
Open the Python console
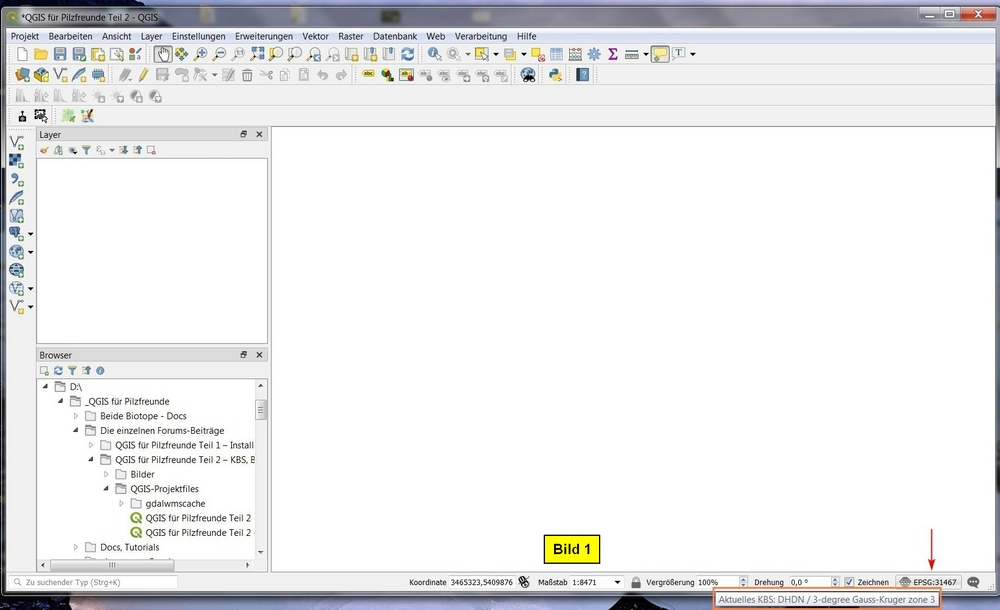(554, 75)
